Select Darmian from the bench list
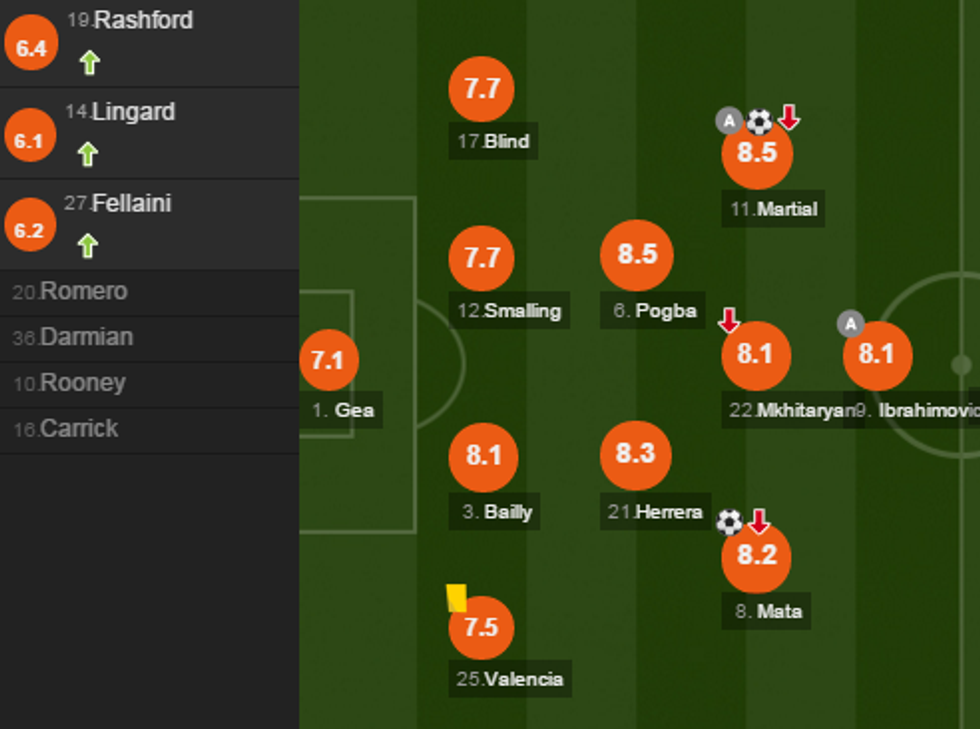The width and height of the screenshot is (980, 729). coord(73,337)
